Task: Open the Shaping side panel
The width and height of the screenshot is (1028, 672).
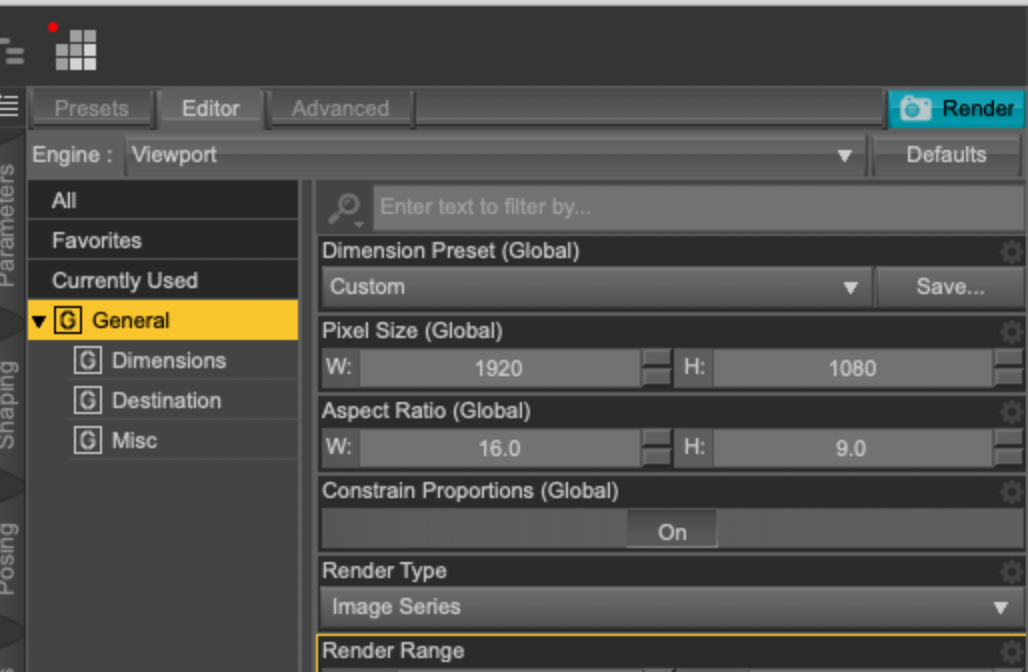Action: click(9, 401)
